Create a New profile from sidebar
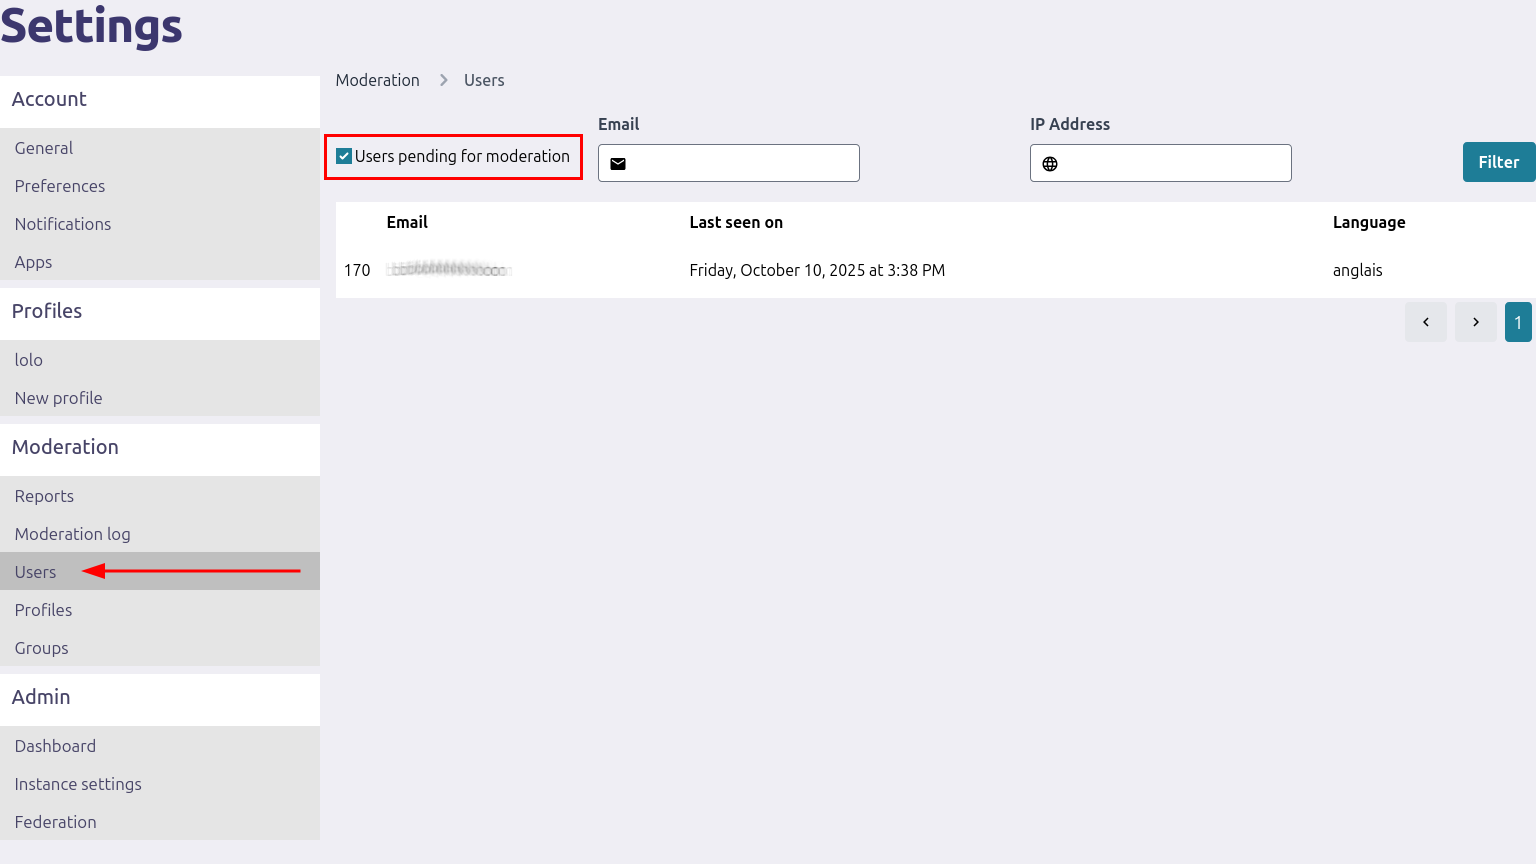The height and width of the screenshot is (864, 1536). [59, 398]
